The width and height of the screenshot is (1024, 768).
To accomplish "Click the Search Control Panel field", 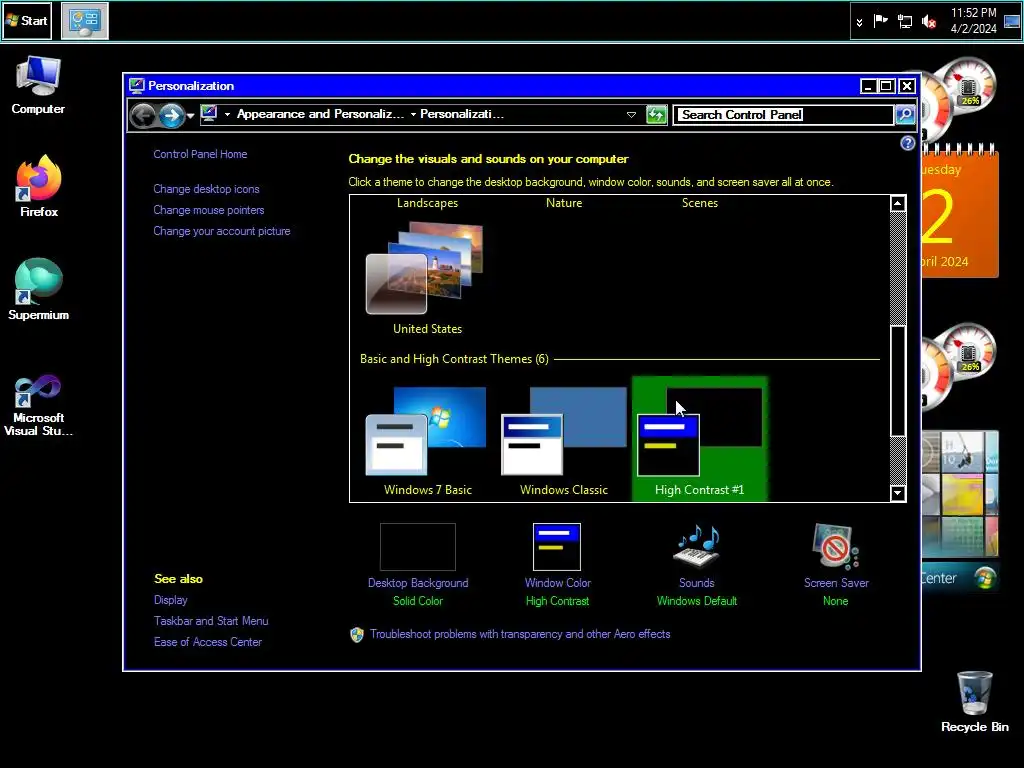I will (782, 115).
